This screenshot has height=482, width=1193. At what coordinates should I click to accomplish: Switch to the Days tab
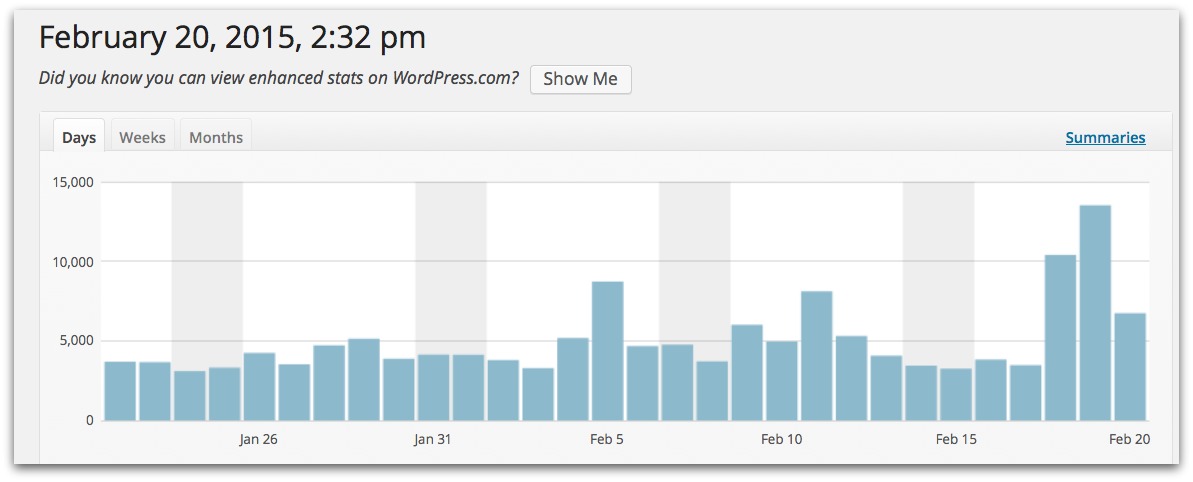79,138
